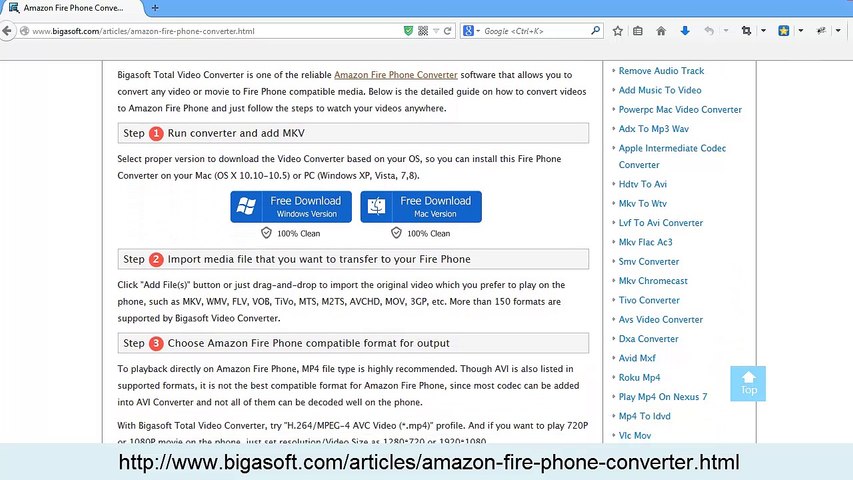Open the Apple Intermediate Codec Converter link
Image resolution: width=853 pixels, height=480 pixels.
tap(672, 156)
